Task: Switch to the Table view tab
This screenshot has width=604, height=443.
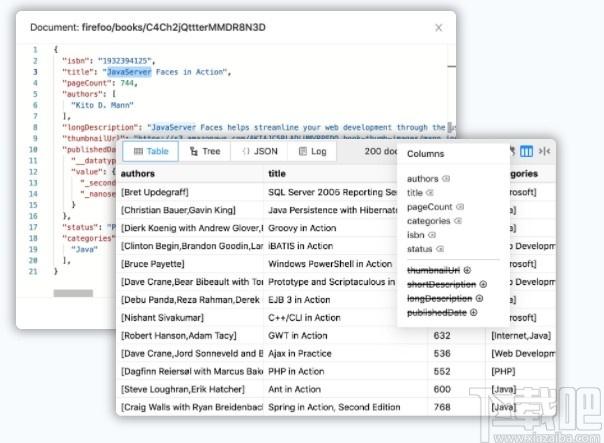Action: pos(150,151)
